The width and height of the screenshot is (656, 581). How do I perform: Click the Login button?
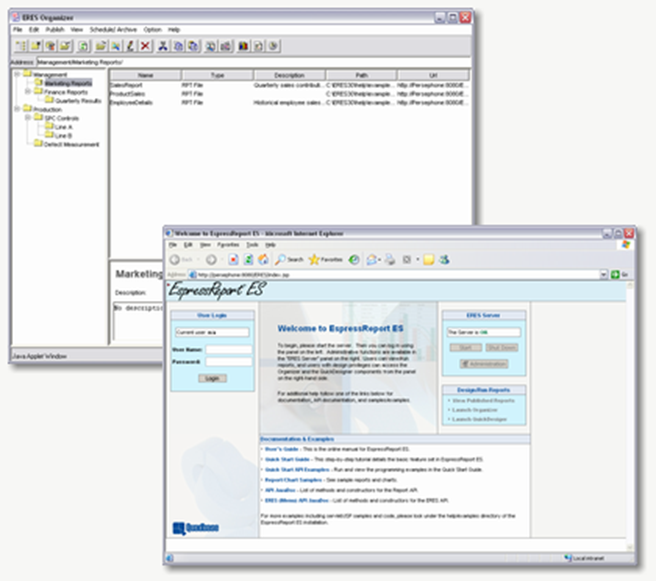(211, 378)
